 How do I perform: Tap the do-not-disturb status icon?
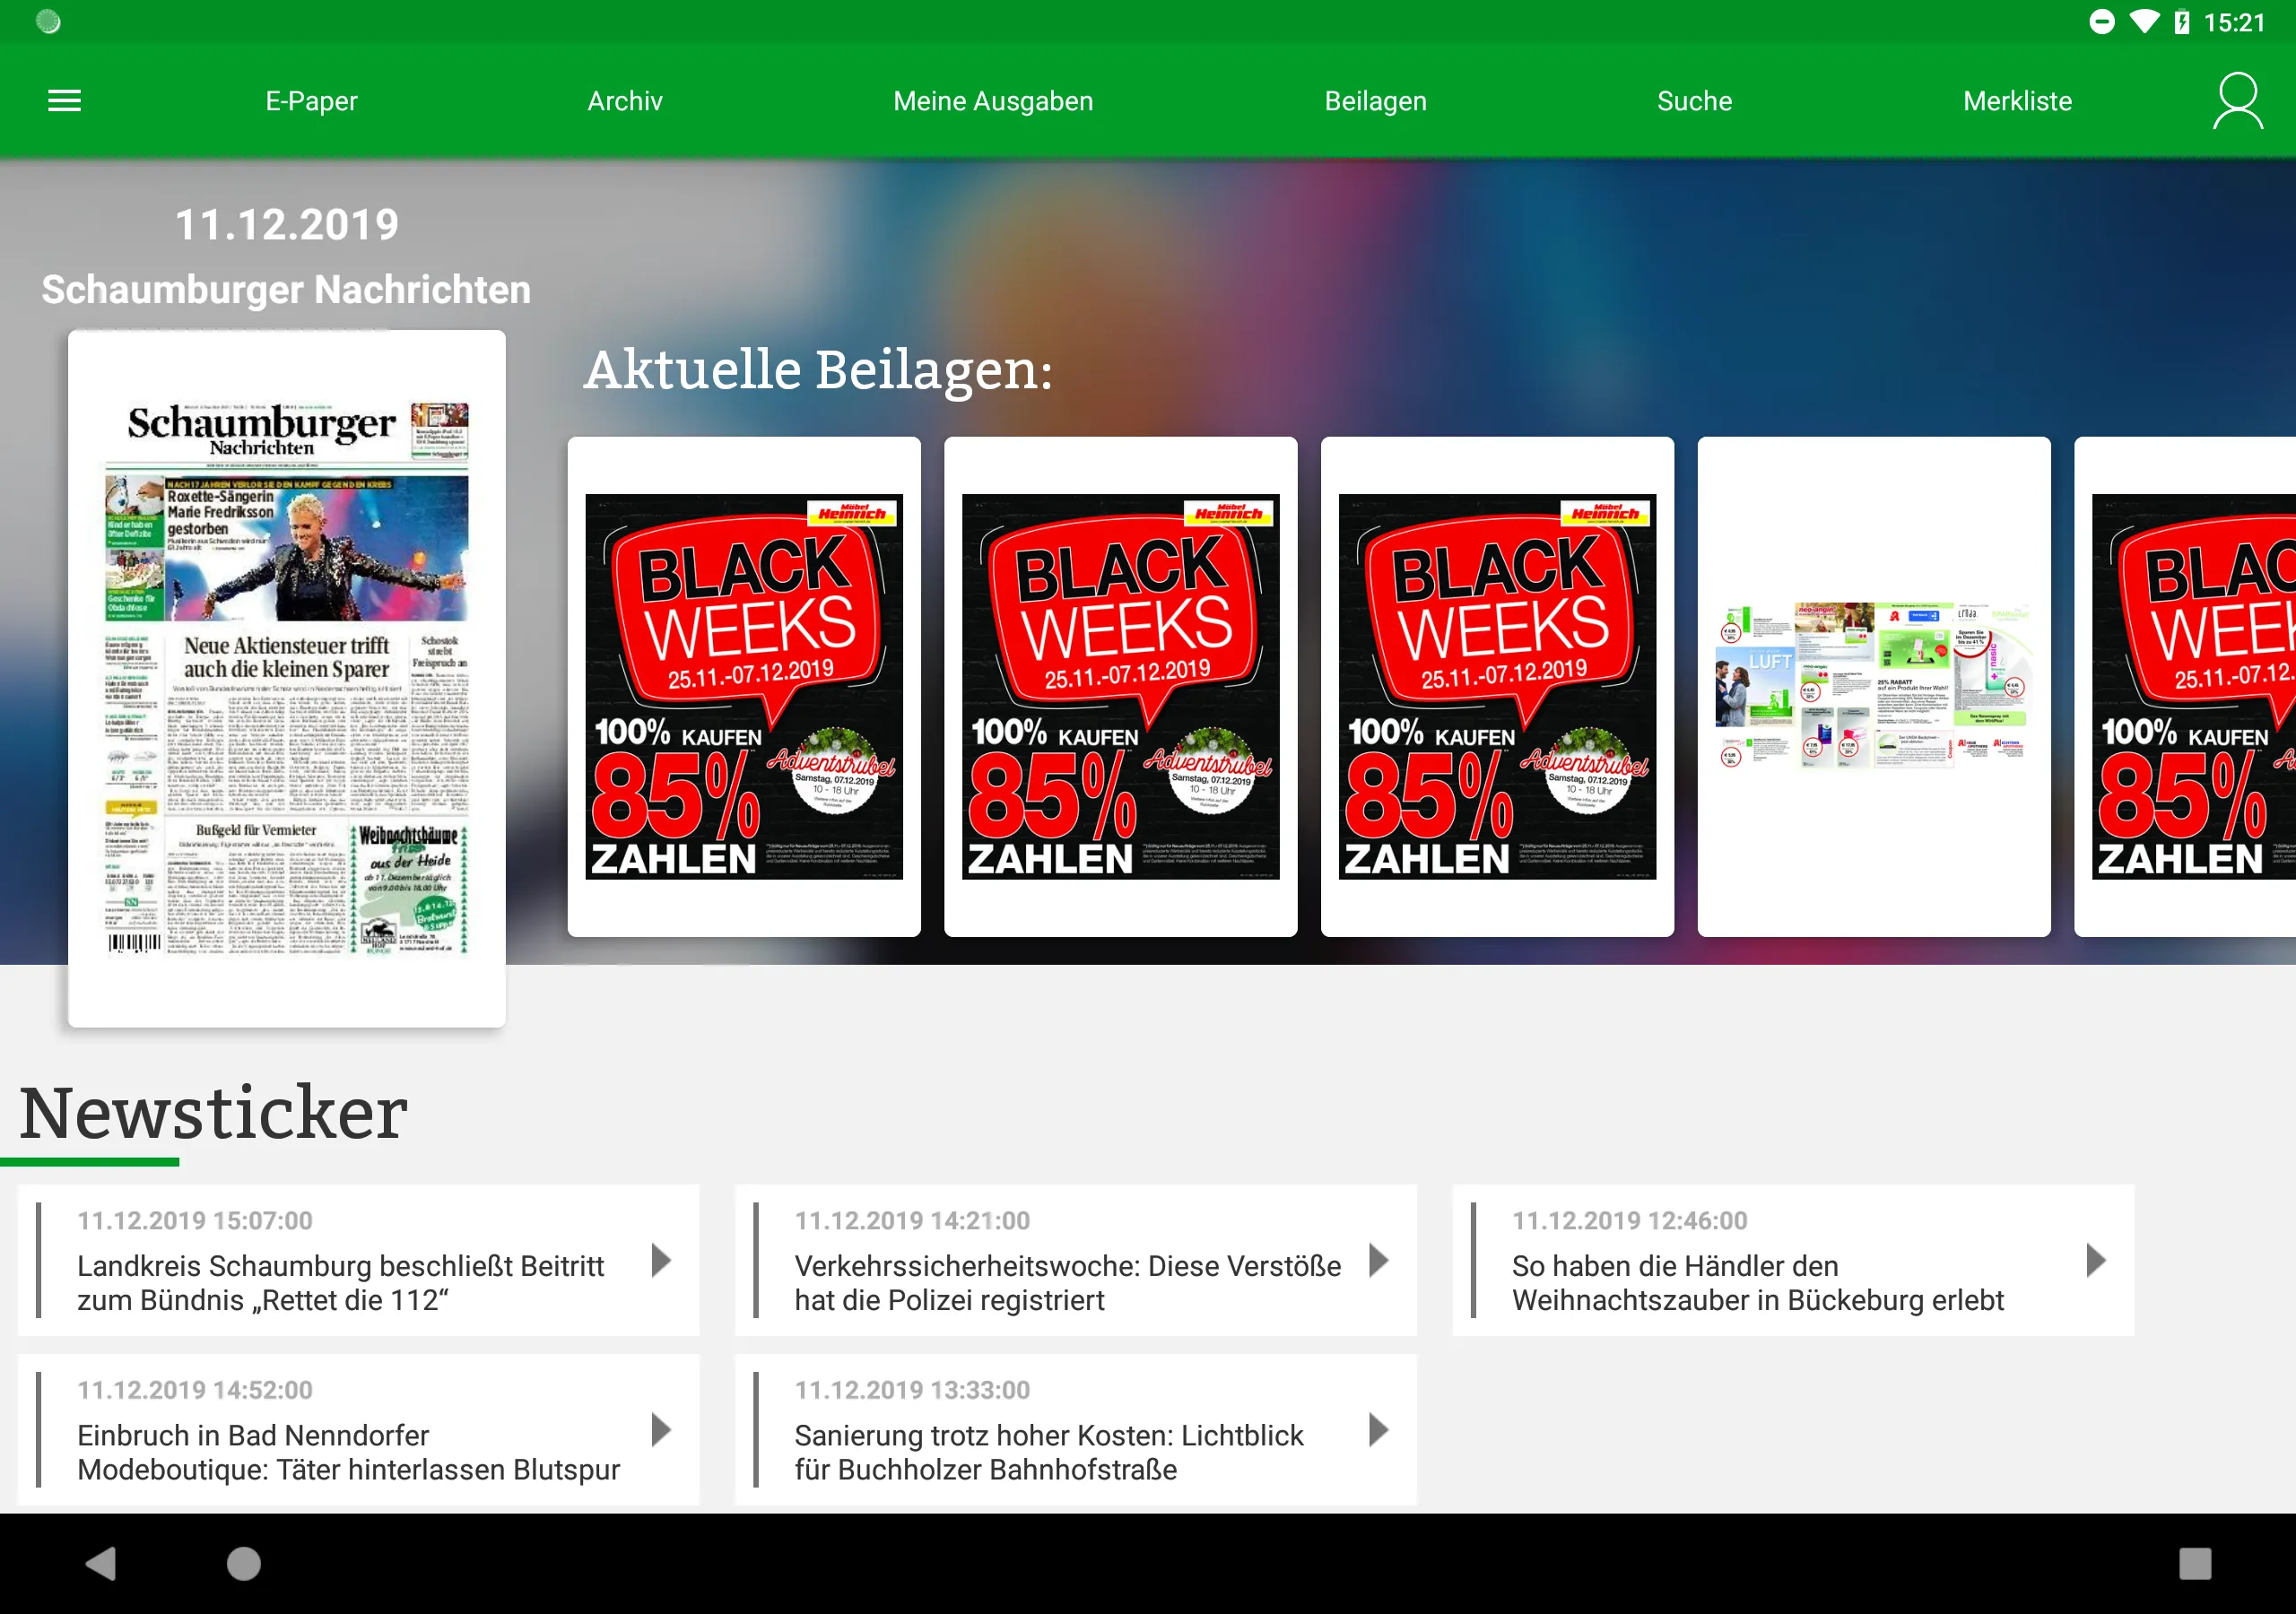pyautogui.click(x=2102, y=22)
